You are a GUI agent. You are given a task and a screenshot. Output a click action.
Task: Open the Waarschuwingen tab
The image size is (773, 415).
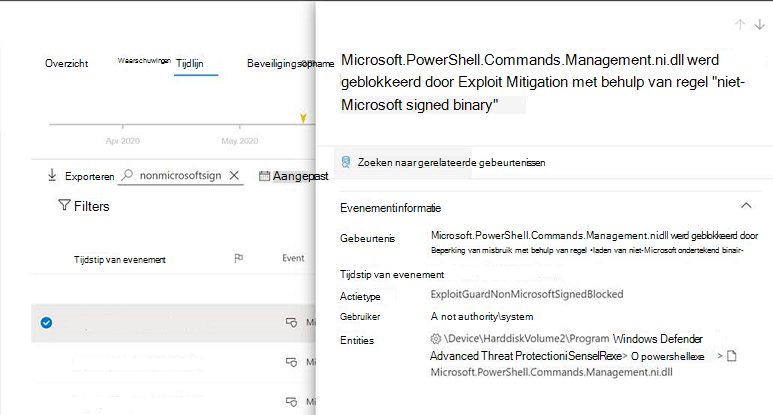pos(144,61)
